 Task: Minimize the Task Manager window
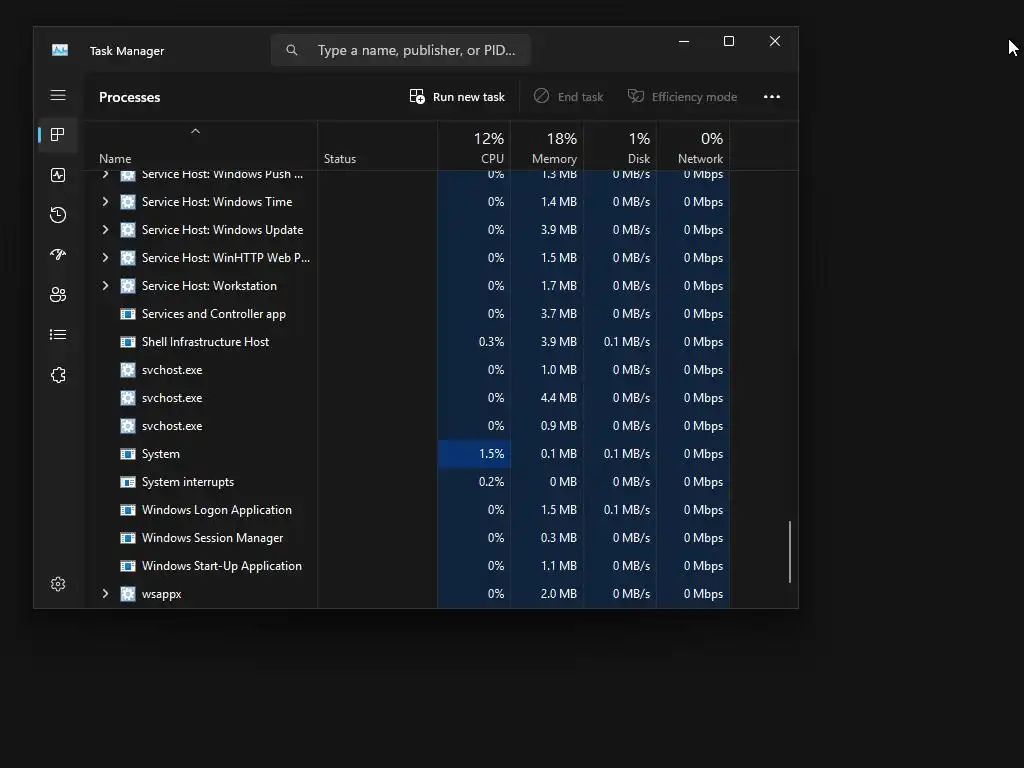coord(684,41)
